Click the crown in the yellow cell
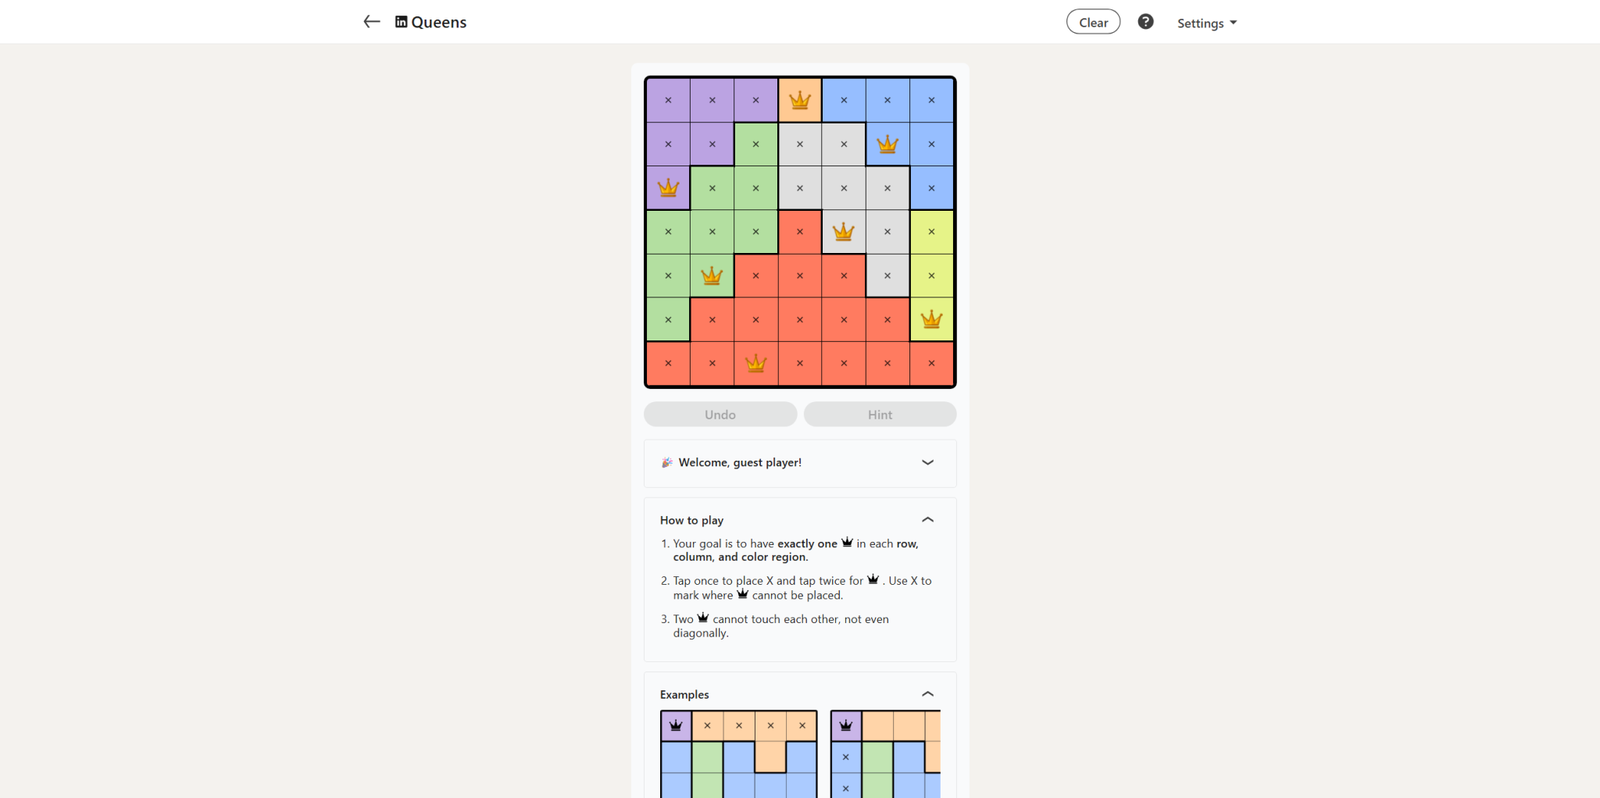Screen dimensions: 1600x798 (x=931, y=320)
